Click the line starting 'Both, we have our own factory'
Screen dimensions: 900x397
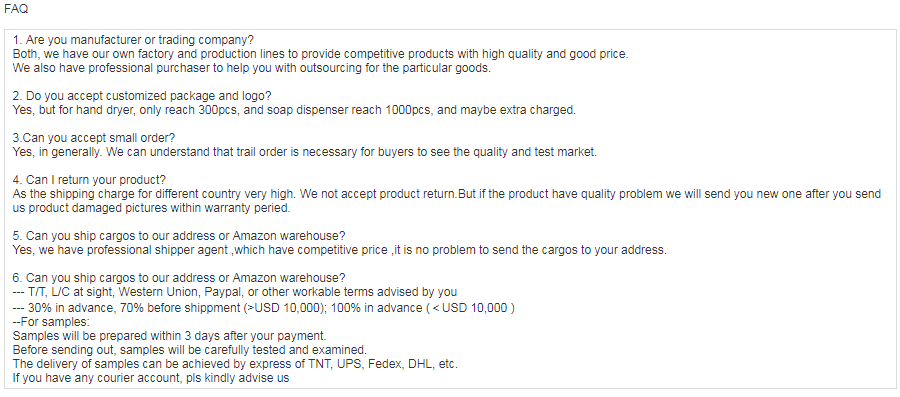pos(320,54)
